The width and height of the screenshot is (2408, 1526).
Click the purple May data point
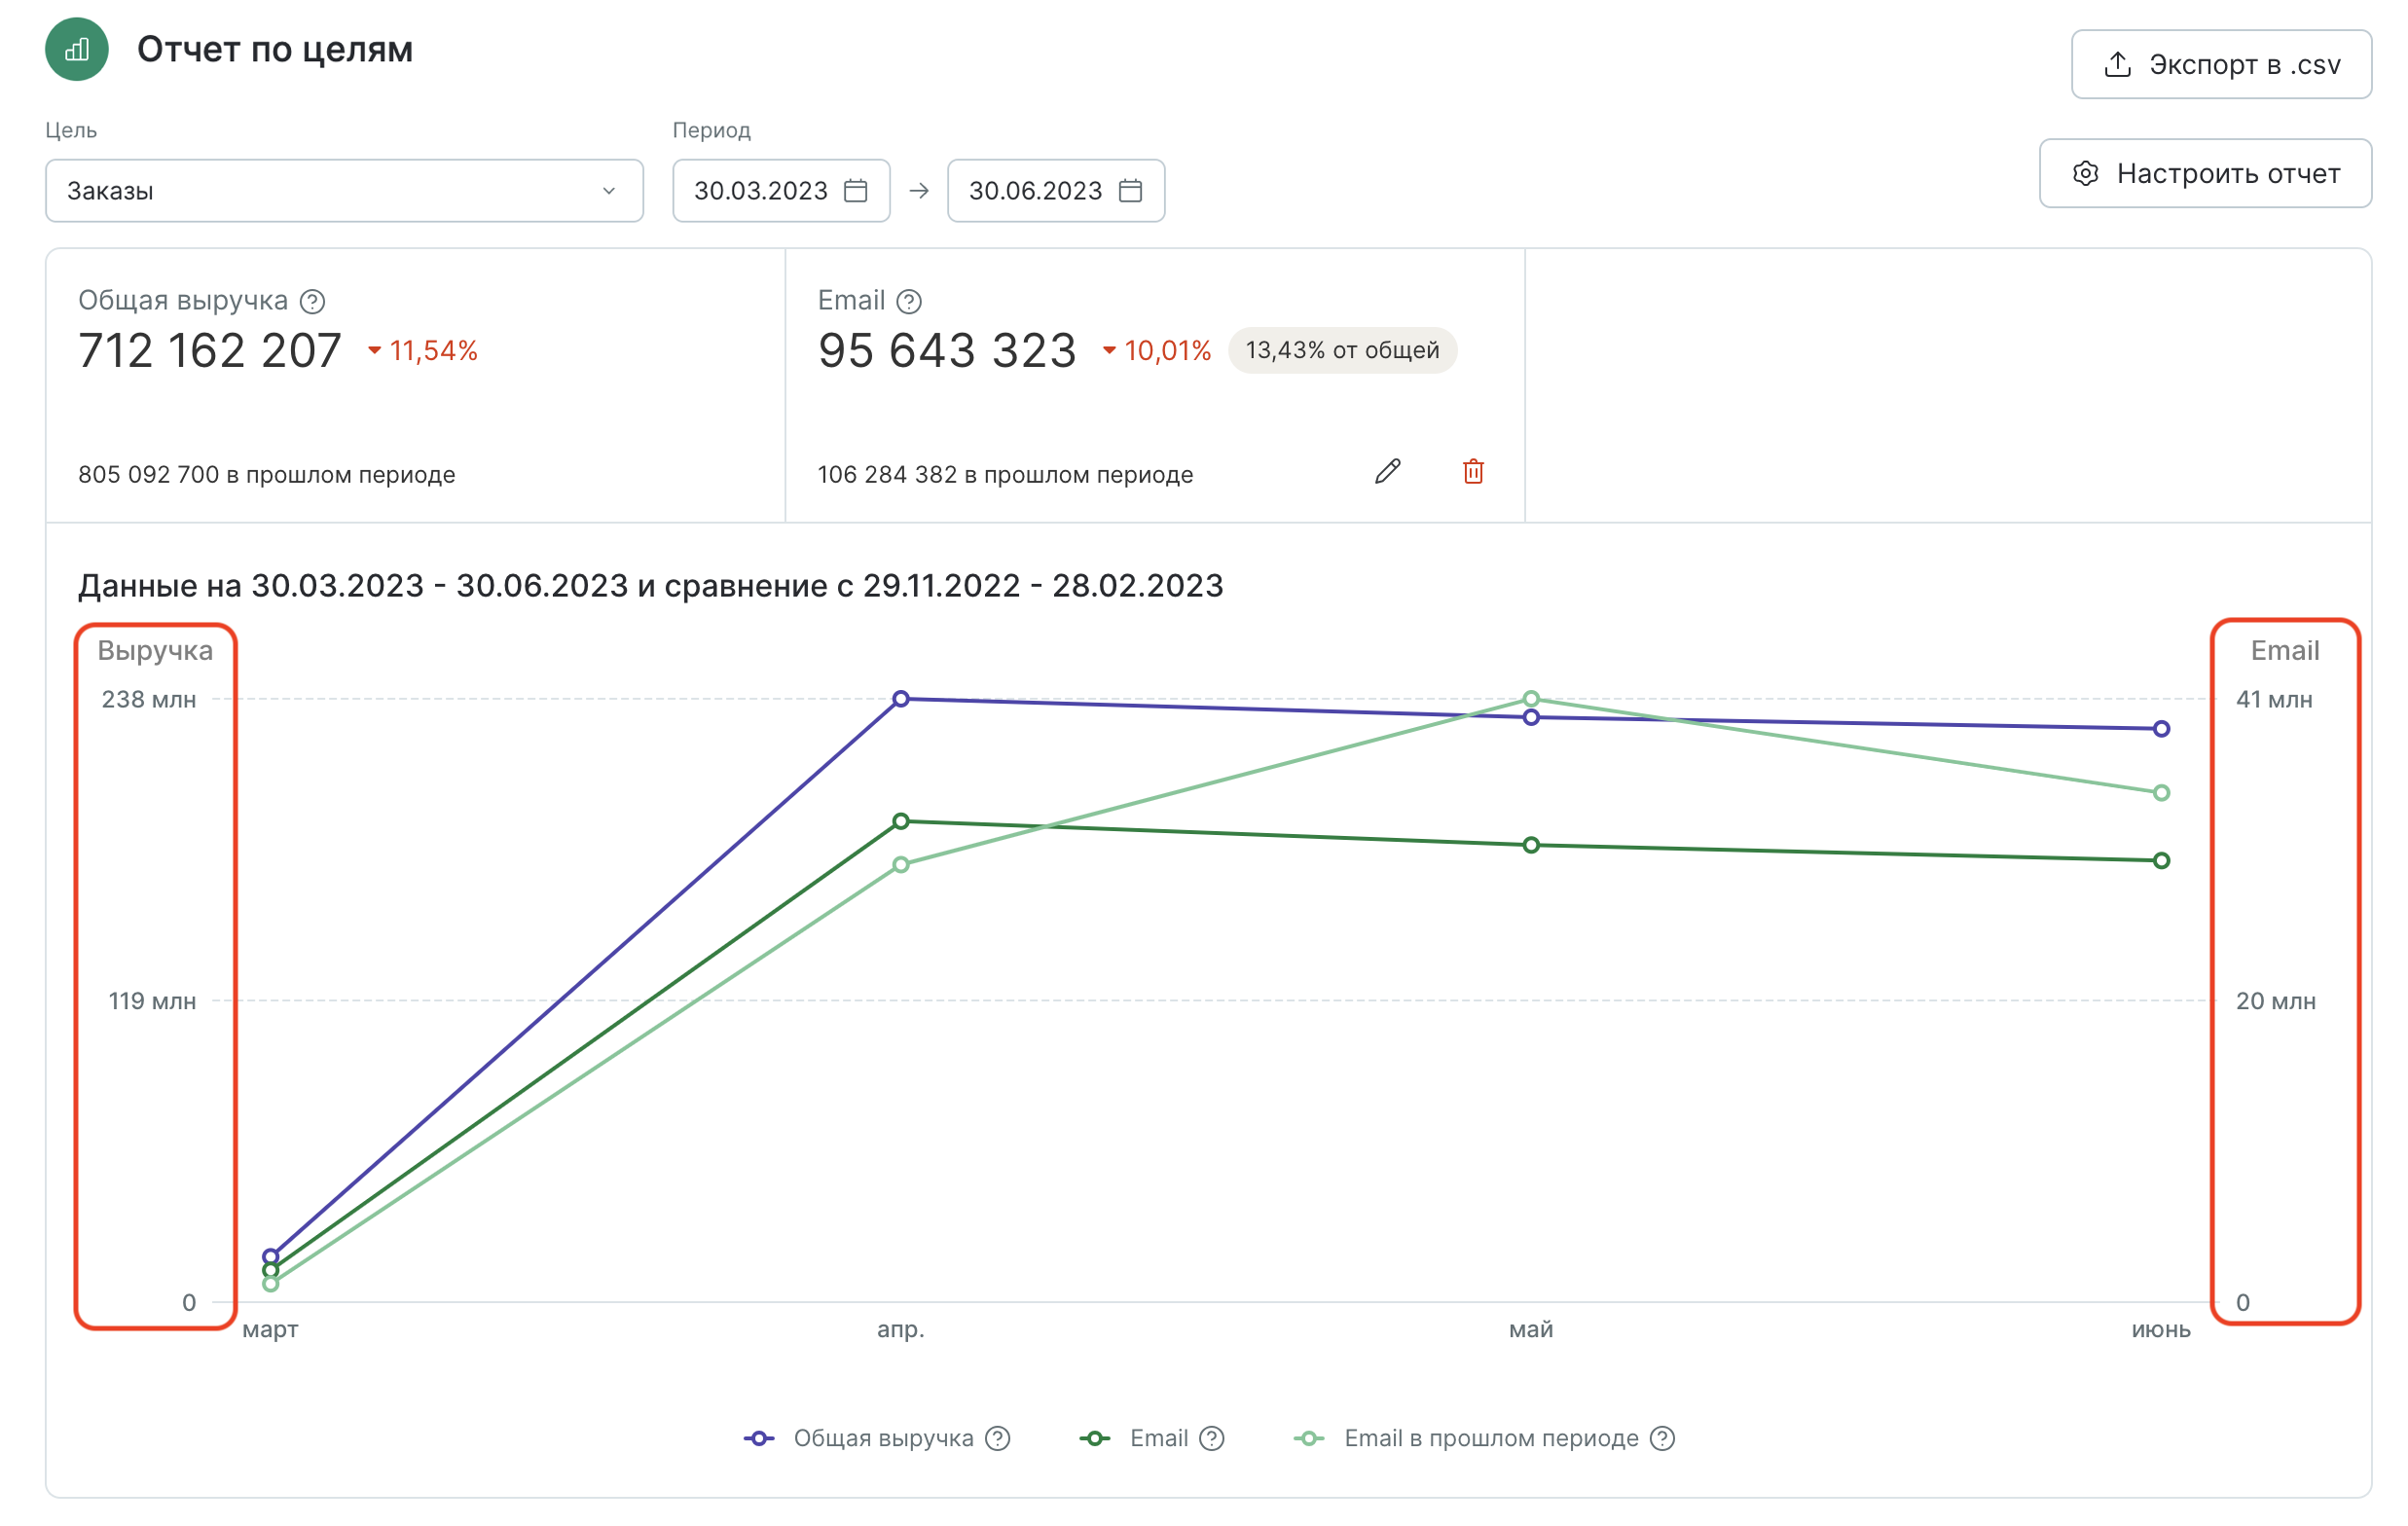[1531, 717]
